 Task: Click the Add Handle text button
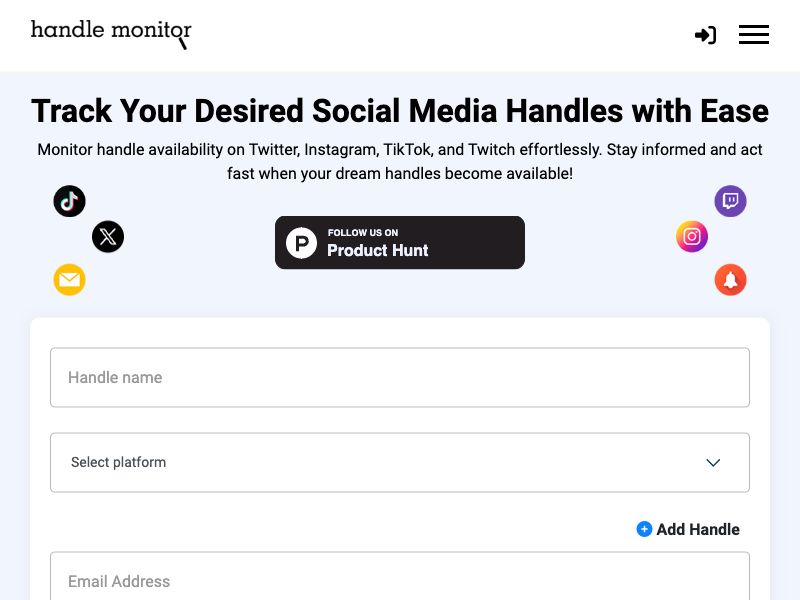(698, 530)
